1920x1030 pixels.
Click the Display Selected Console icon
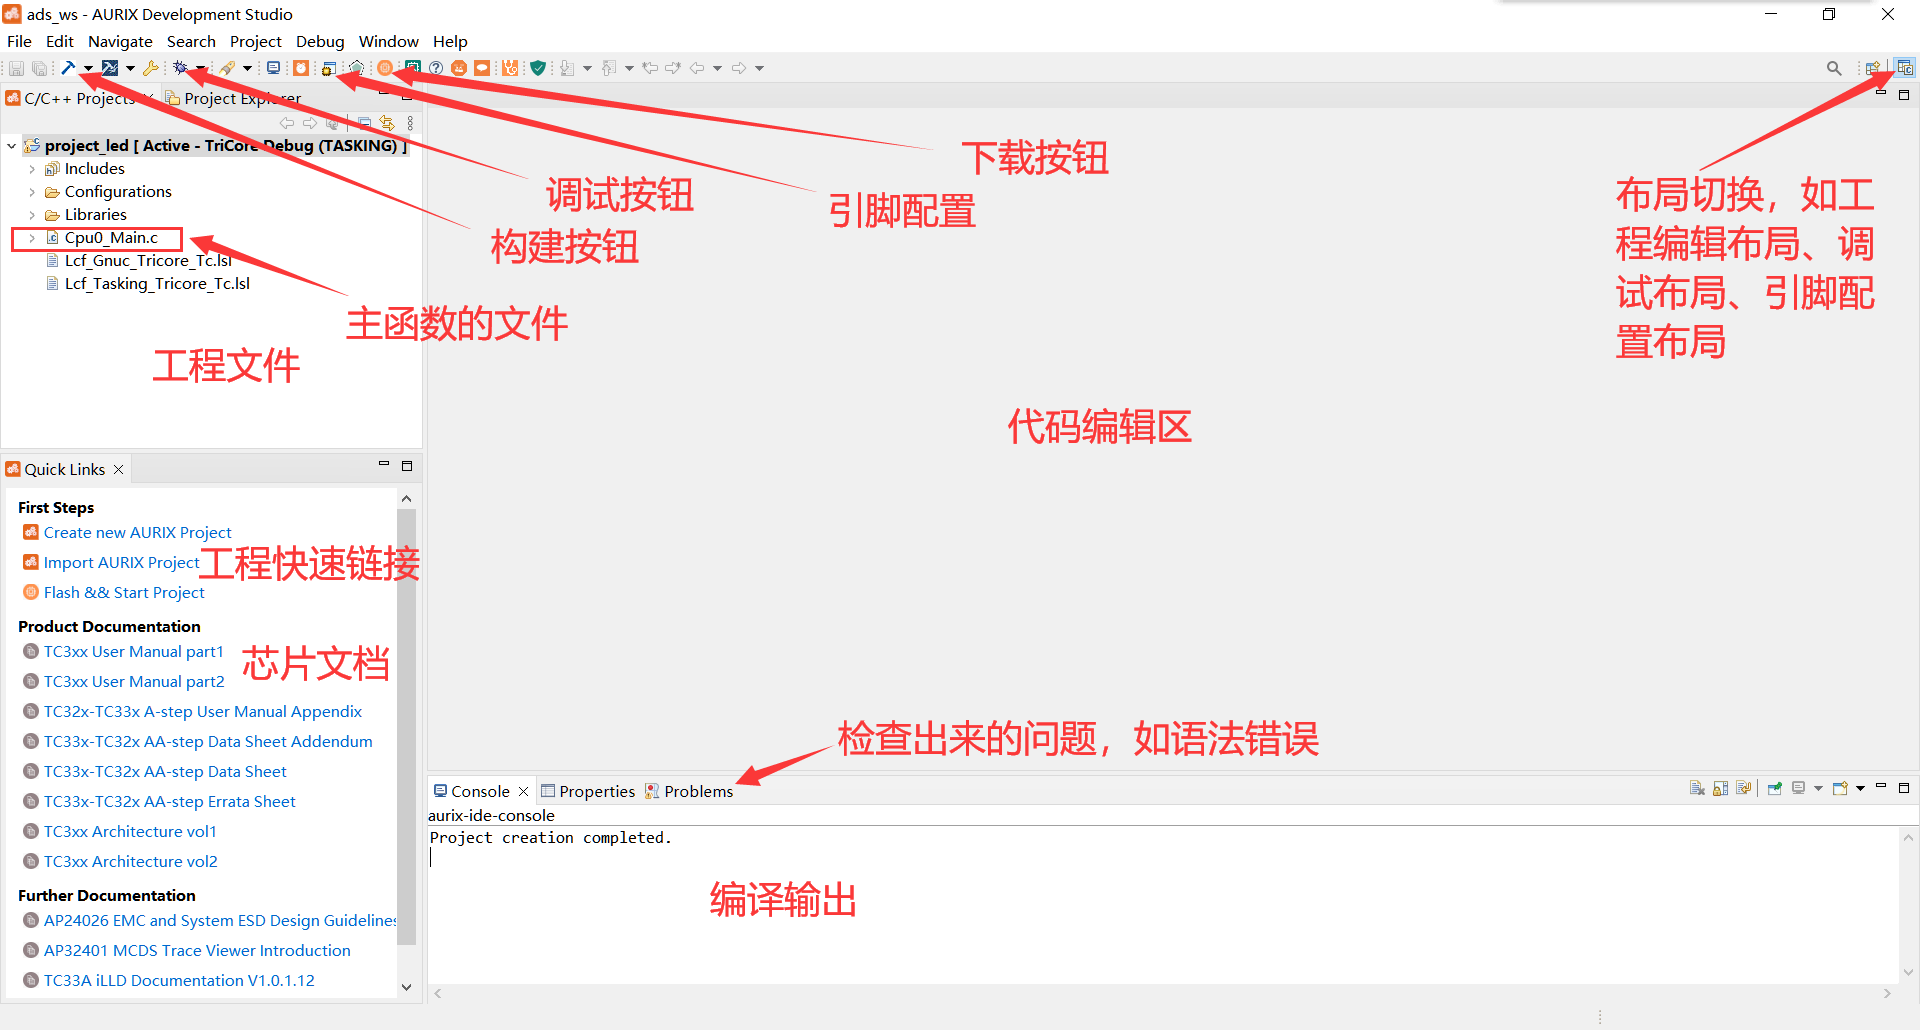[1798, 788]
